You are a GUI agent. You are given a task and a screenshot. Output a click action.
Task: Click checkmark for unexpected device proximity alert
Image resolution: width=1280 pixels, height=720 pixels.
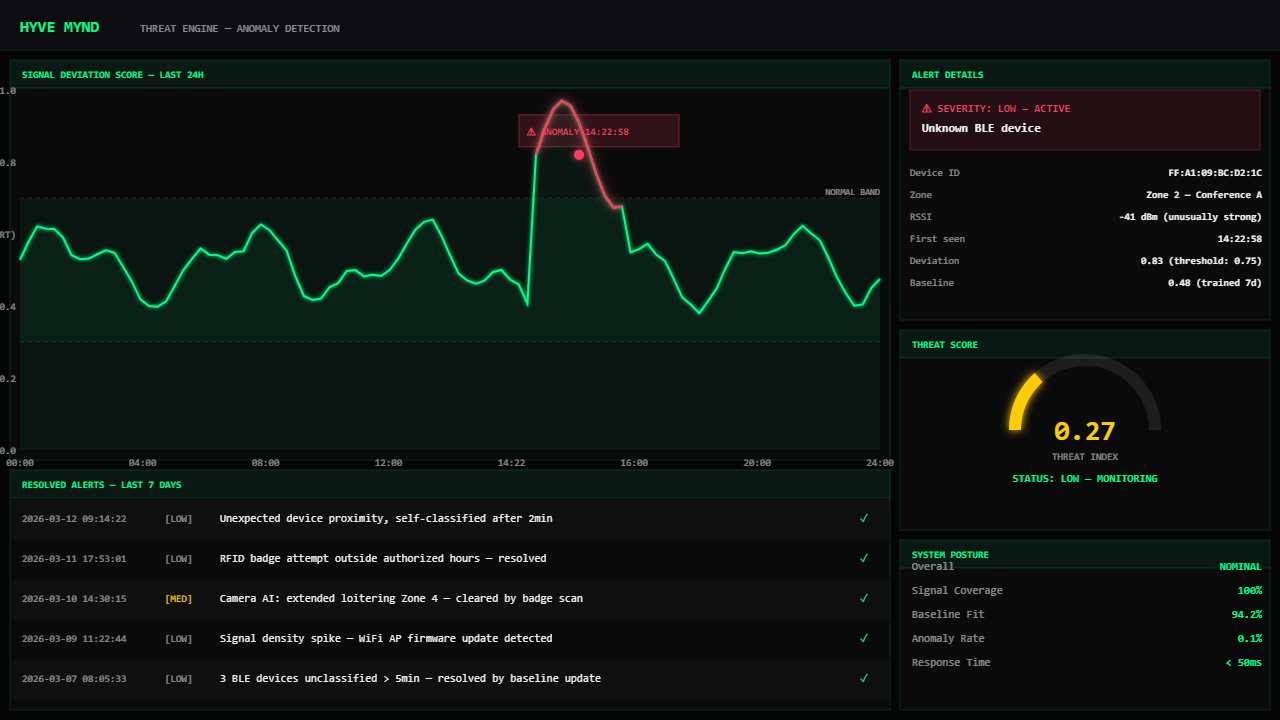(864, 518)
